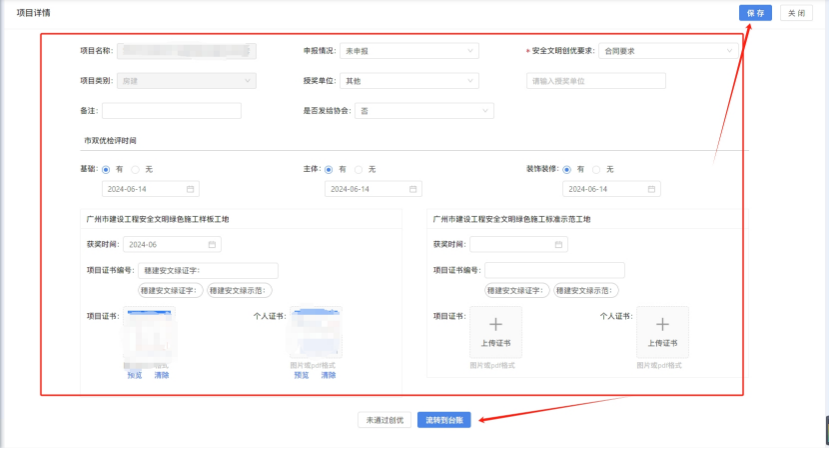
Task: Click plus icon to upload 个人证书
Action: [662, 324]
